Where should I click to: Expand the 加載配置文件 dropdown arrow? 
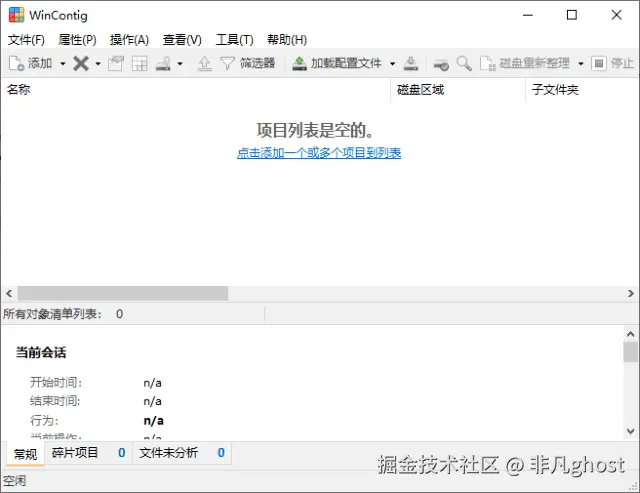(392, 64)
